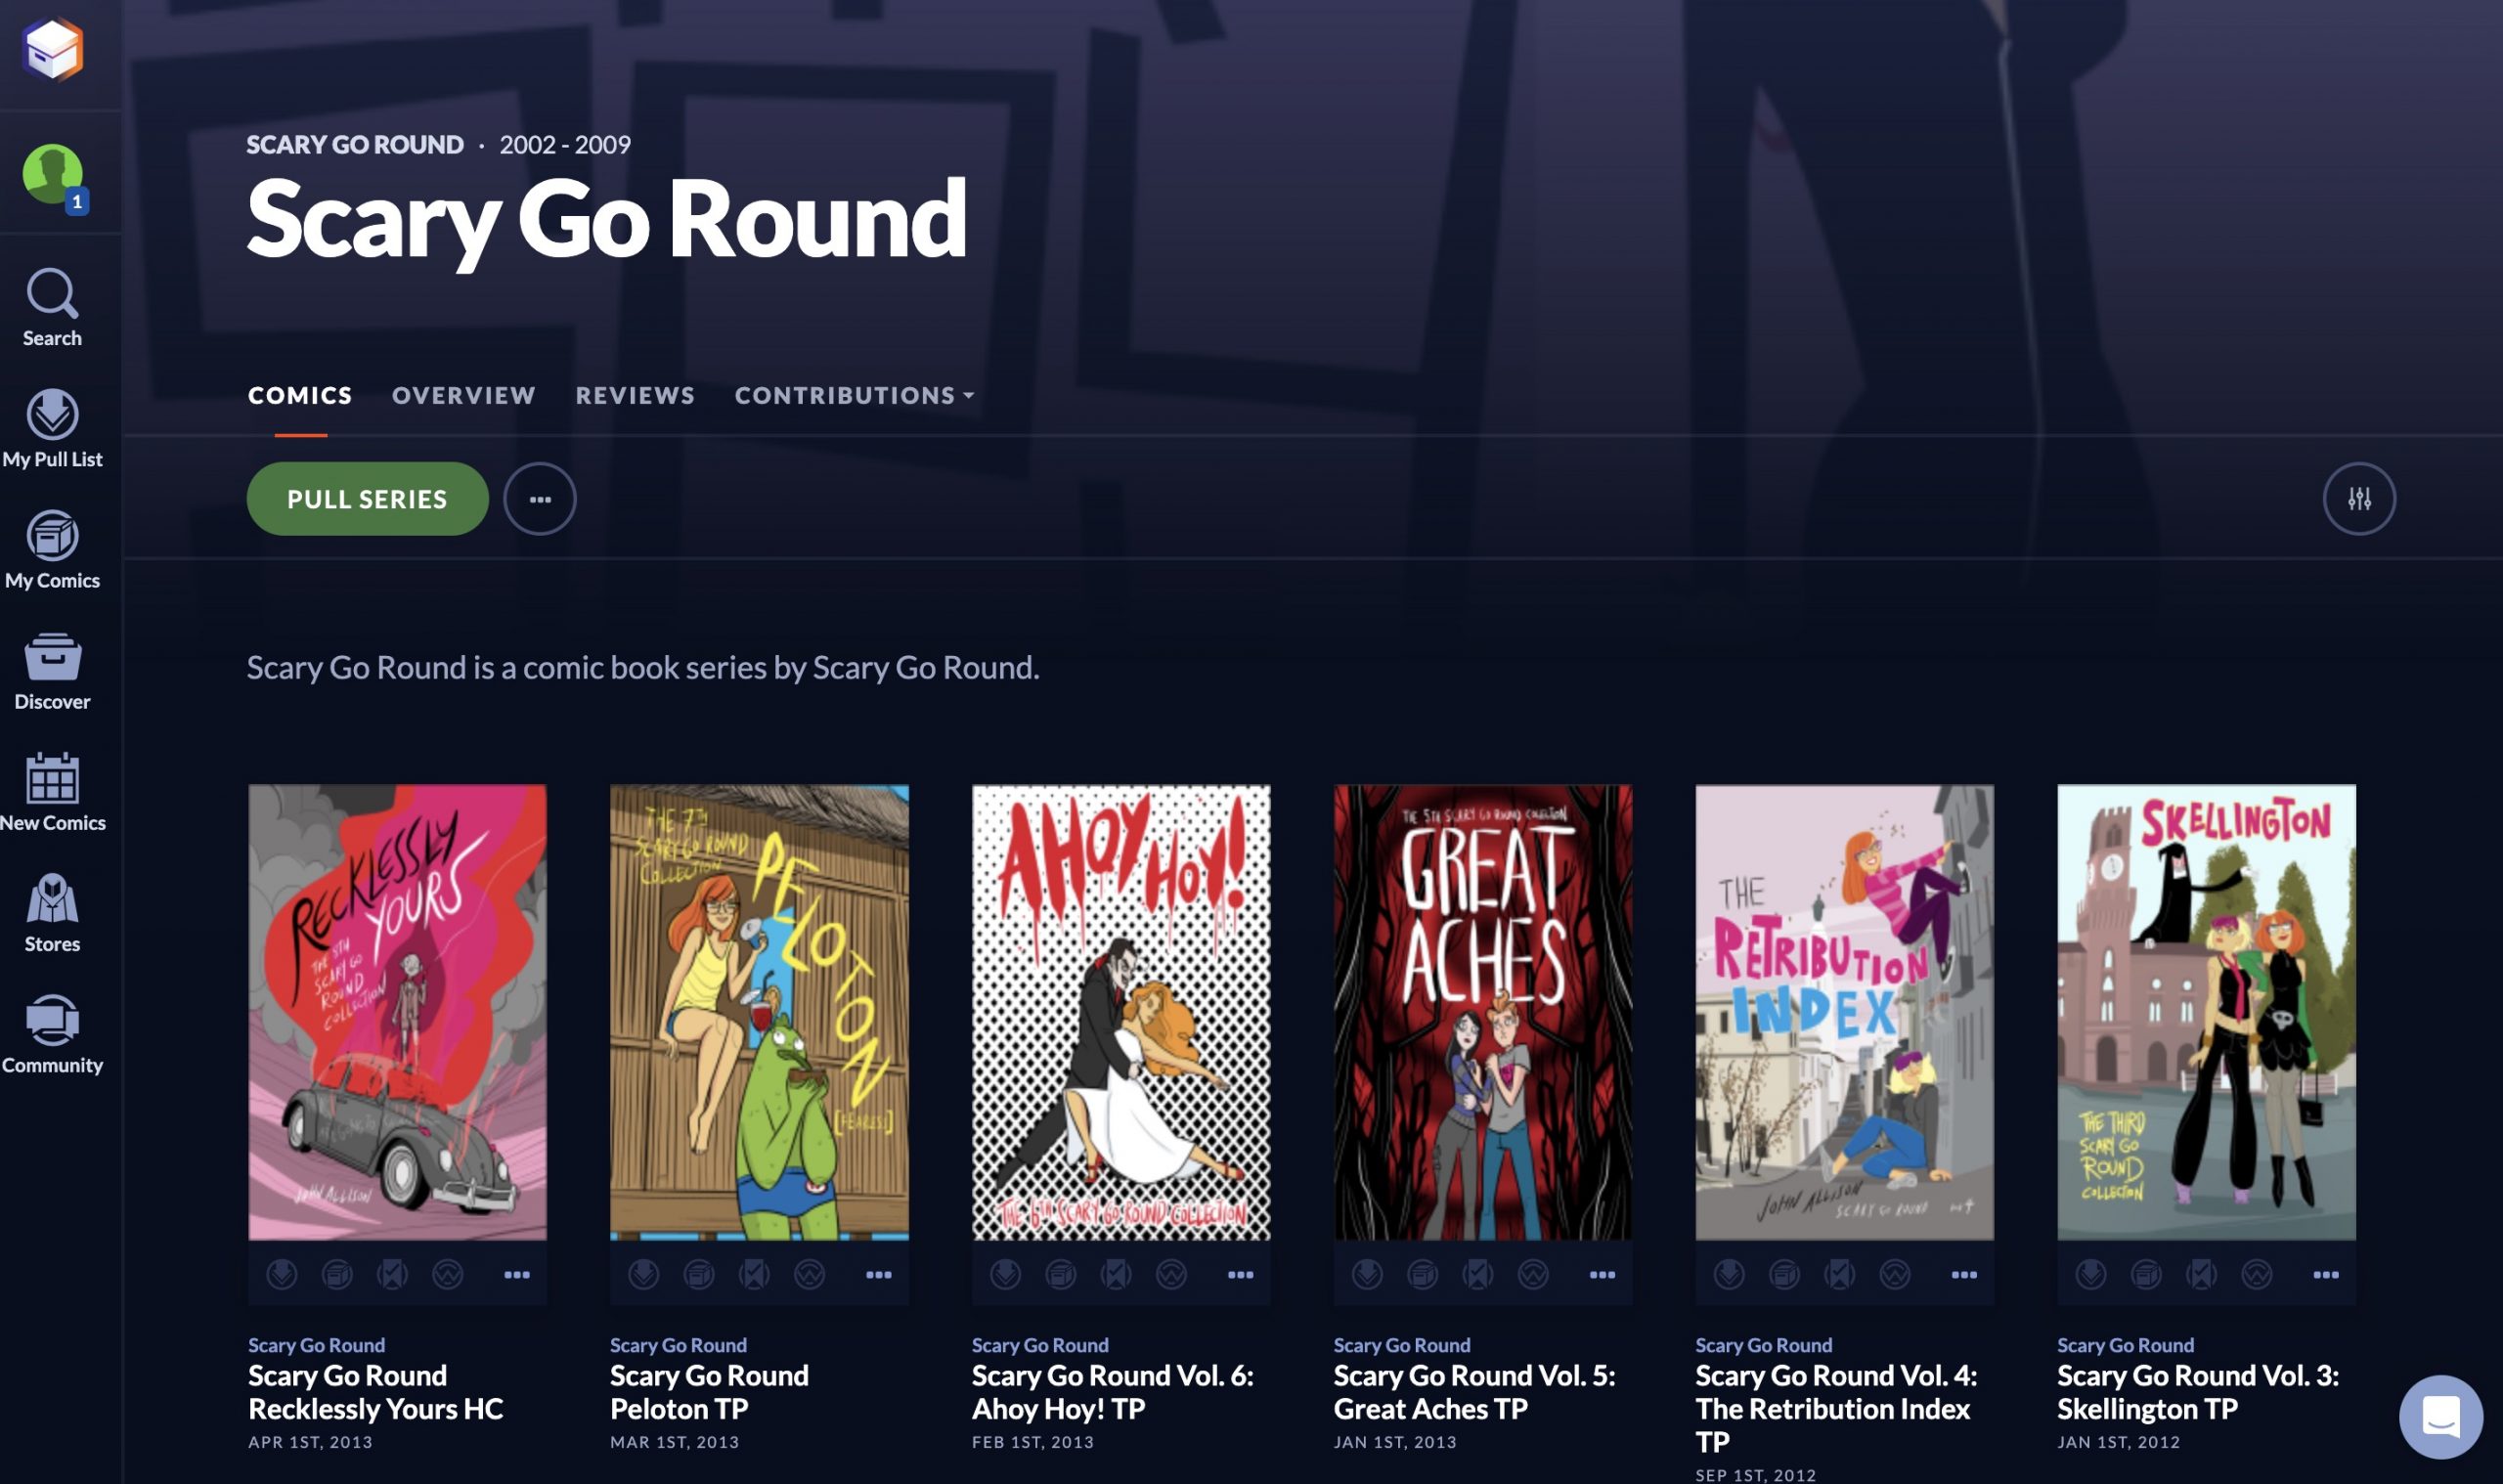Switch to the Reviews tab

tap(635, 395)
